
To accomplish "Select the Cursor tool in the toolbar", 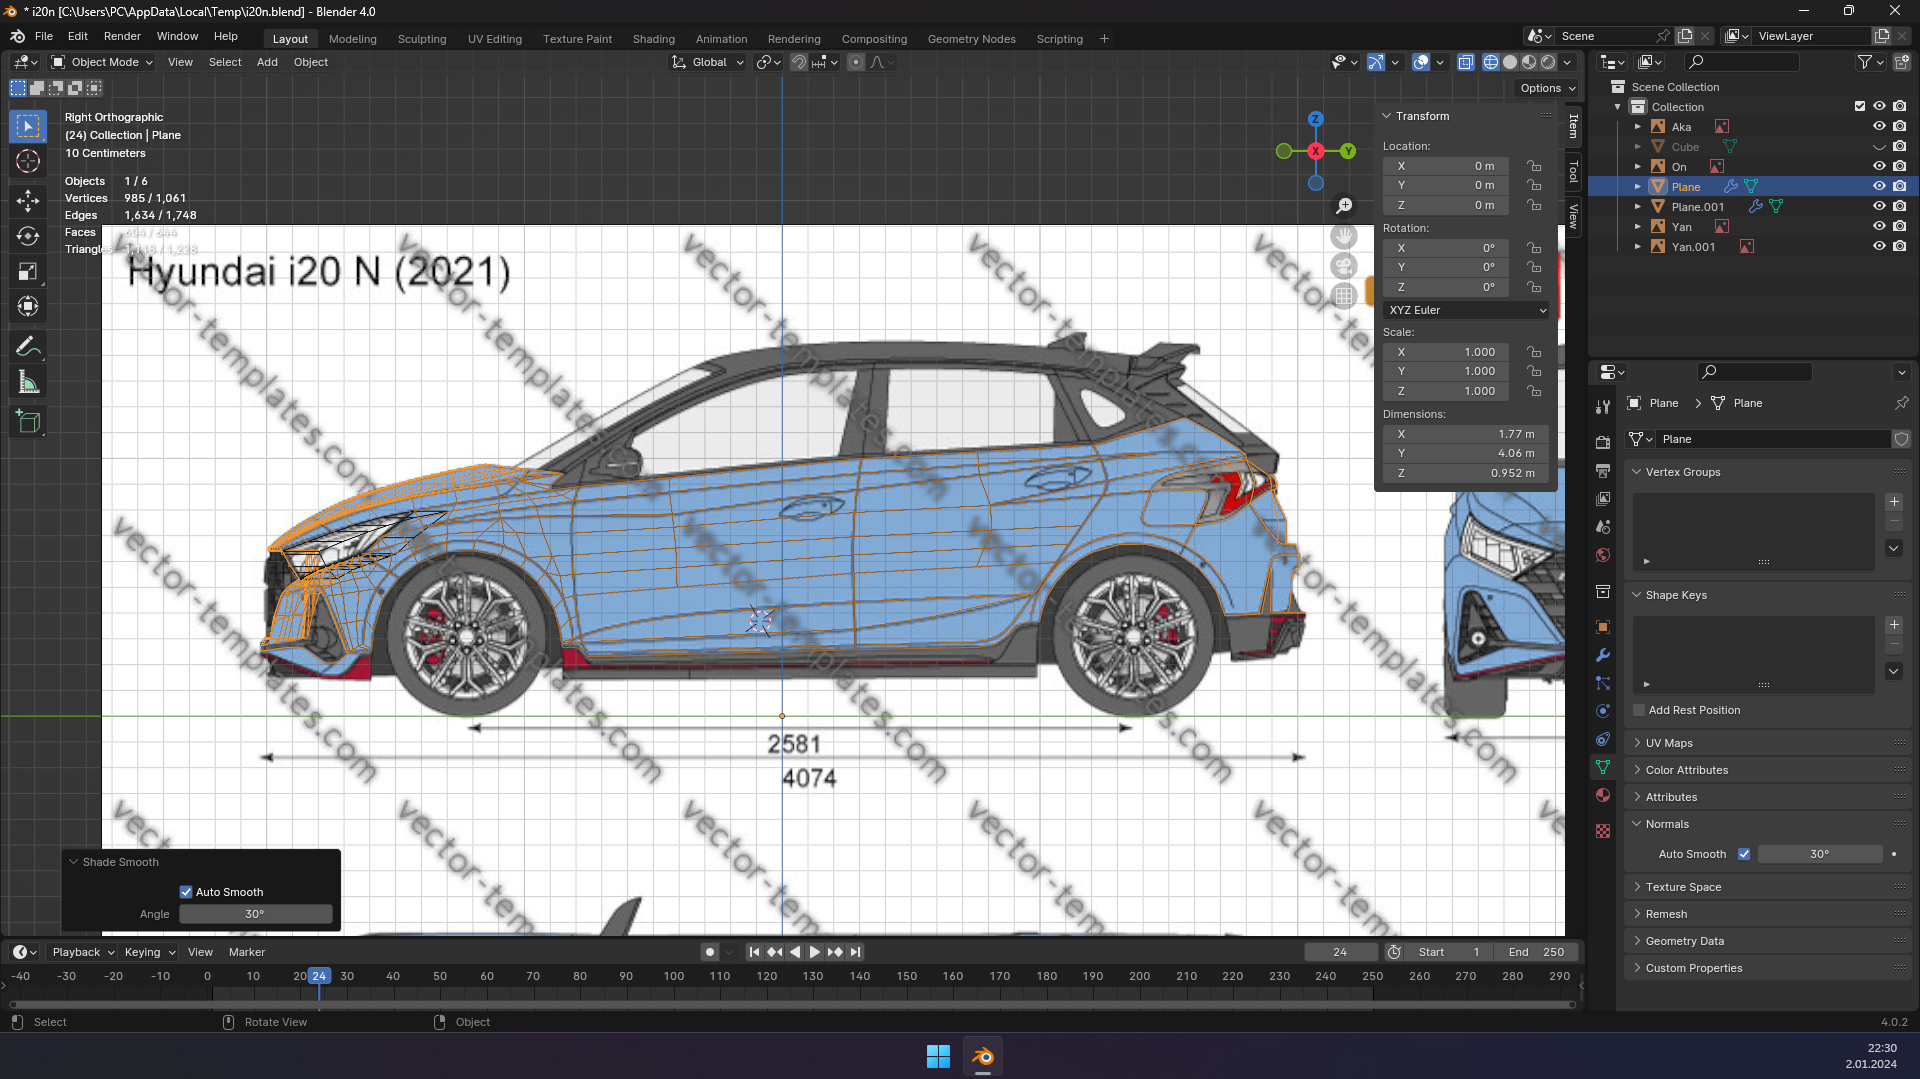I will [28, 162].
